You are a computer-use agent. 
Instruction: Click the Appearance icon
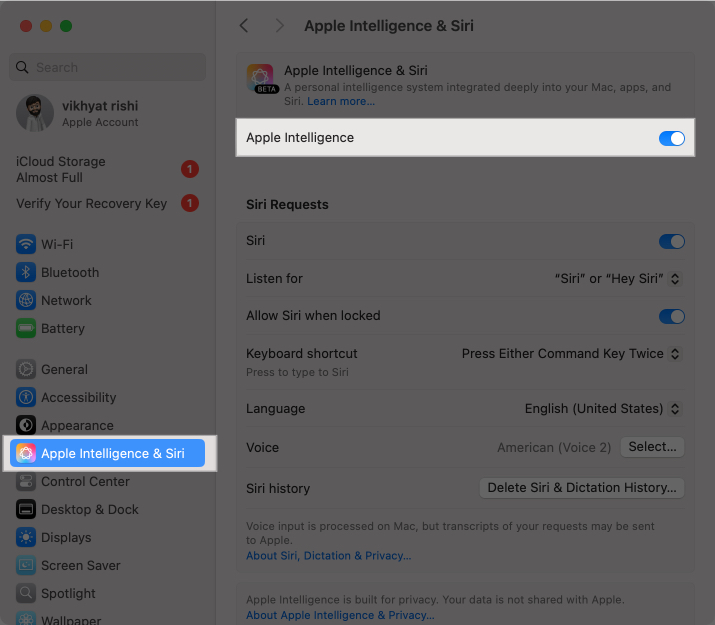pyautogui.click(x=26, y=425)
